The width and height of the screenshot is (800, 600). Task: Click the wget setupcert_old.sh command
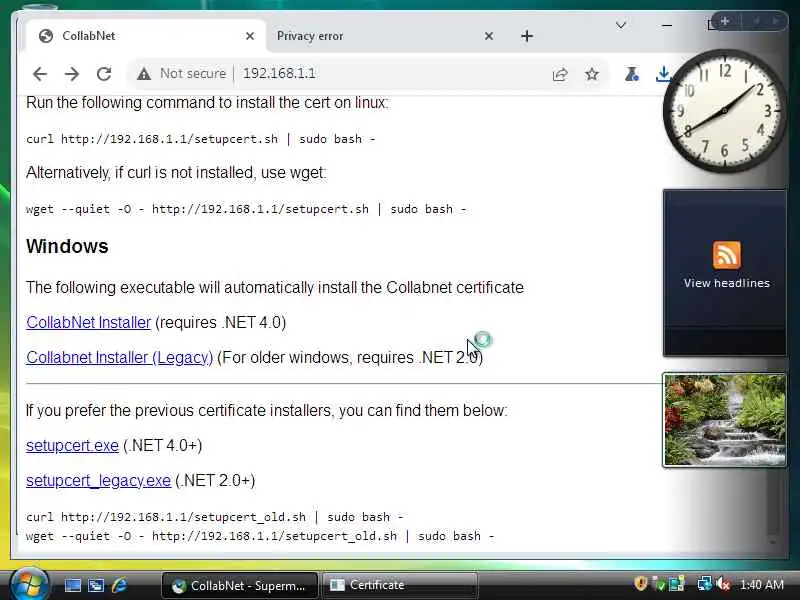[260, 536]
